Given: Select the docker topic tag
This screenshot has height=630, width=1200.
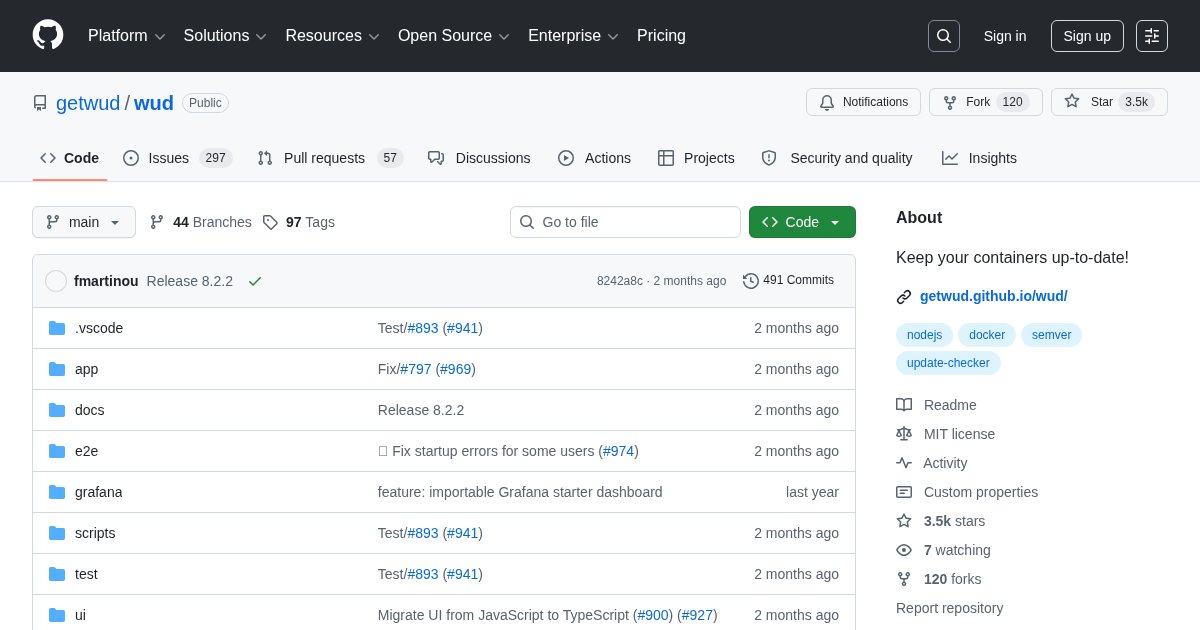Looking at the screenshot, I should [x=987, y=335].
